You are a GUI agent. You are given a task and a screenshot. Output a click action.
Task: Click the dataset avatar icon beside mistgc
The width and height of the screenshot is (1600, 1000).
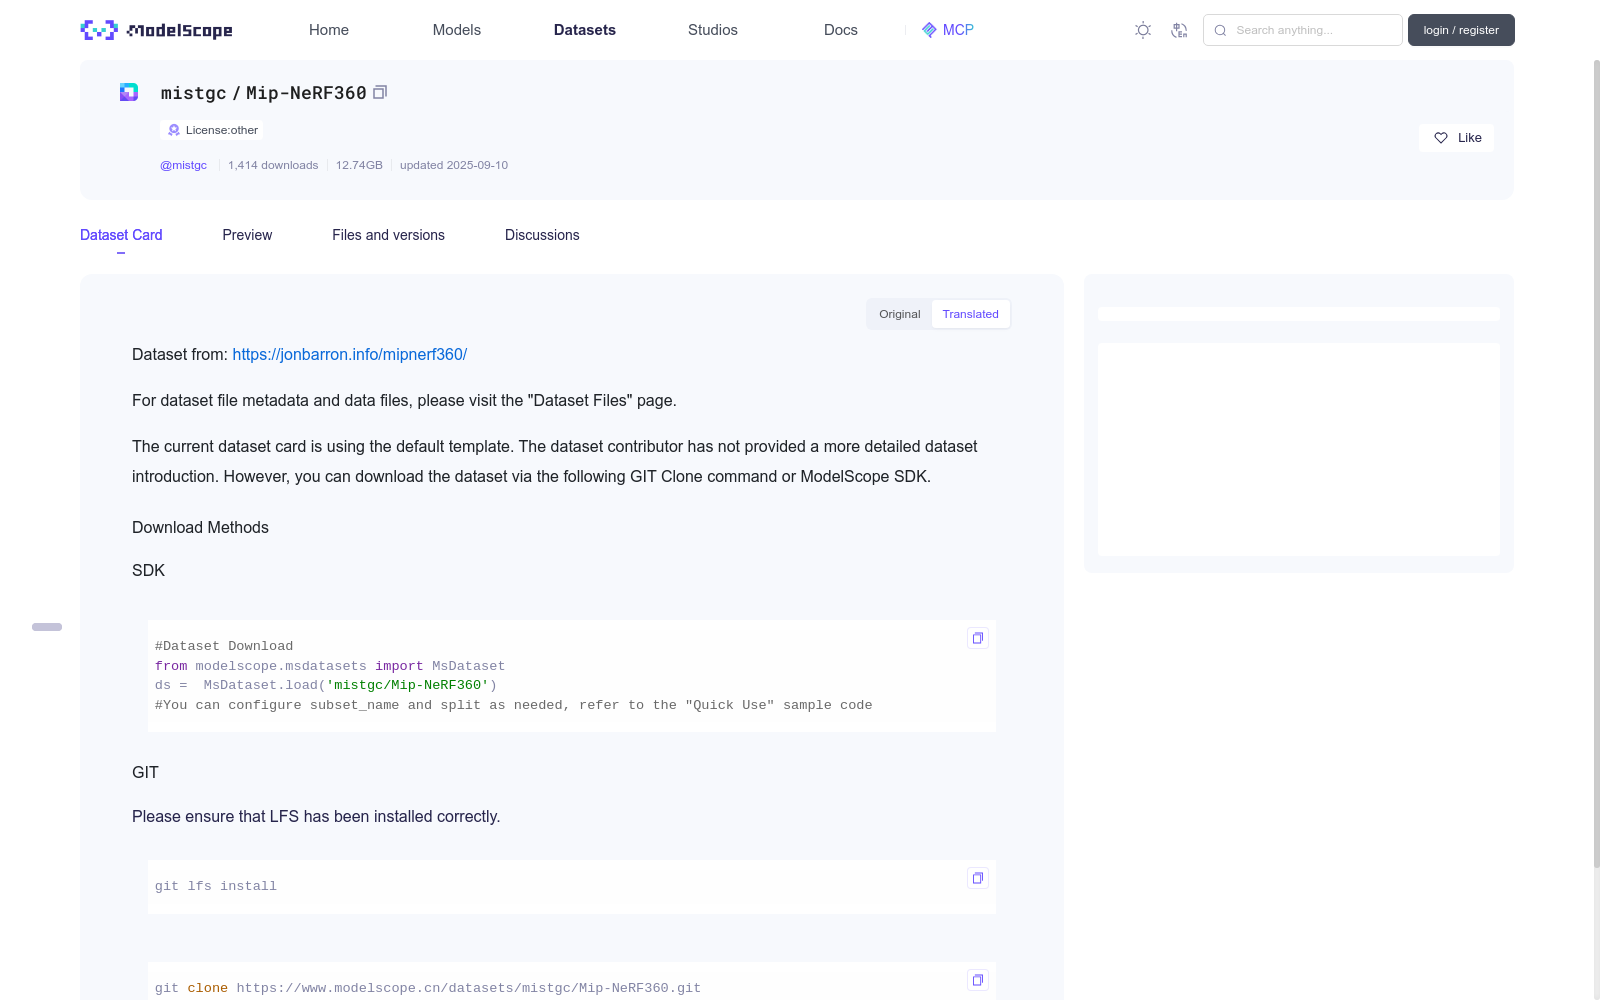tap(129, 93)
